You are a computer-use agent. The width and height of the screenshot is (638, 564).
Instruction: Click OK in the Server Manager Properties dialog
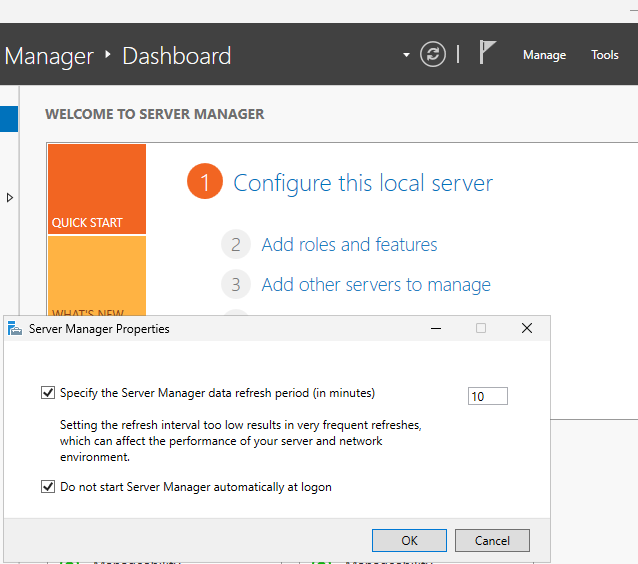(x=409, y=540)
